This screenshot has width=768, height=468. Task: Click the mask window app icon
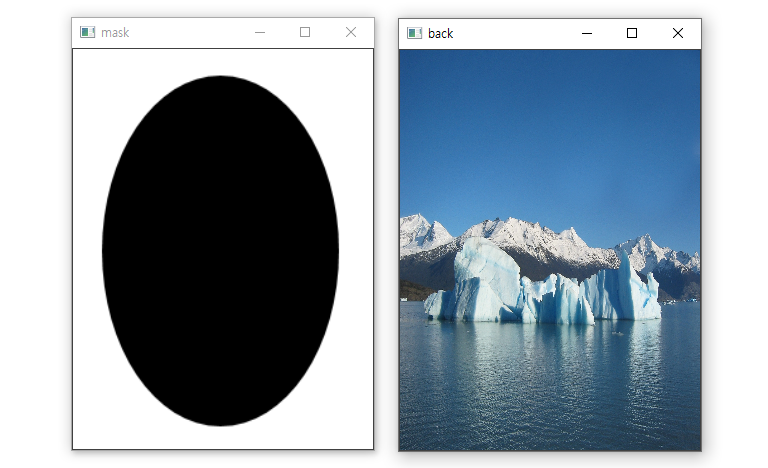[87, 32]
